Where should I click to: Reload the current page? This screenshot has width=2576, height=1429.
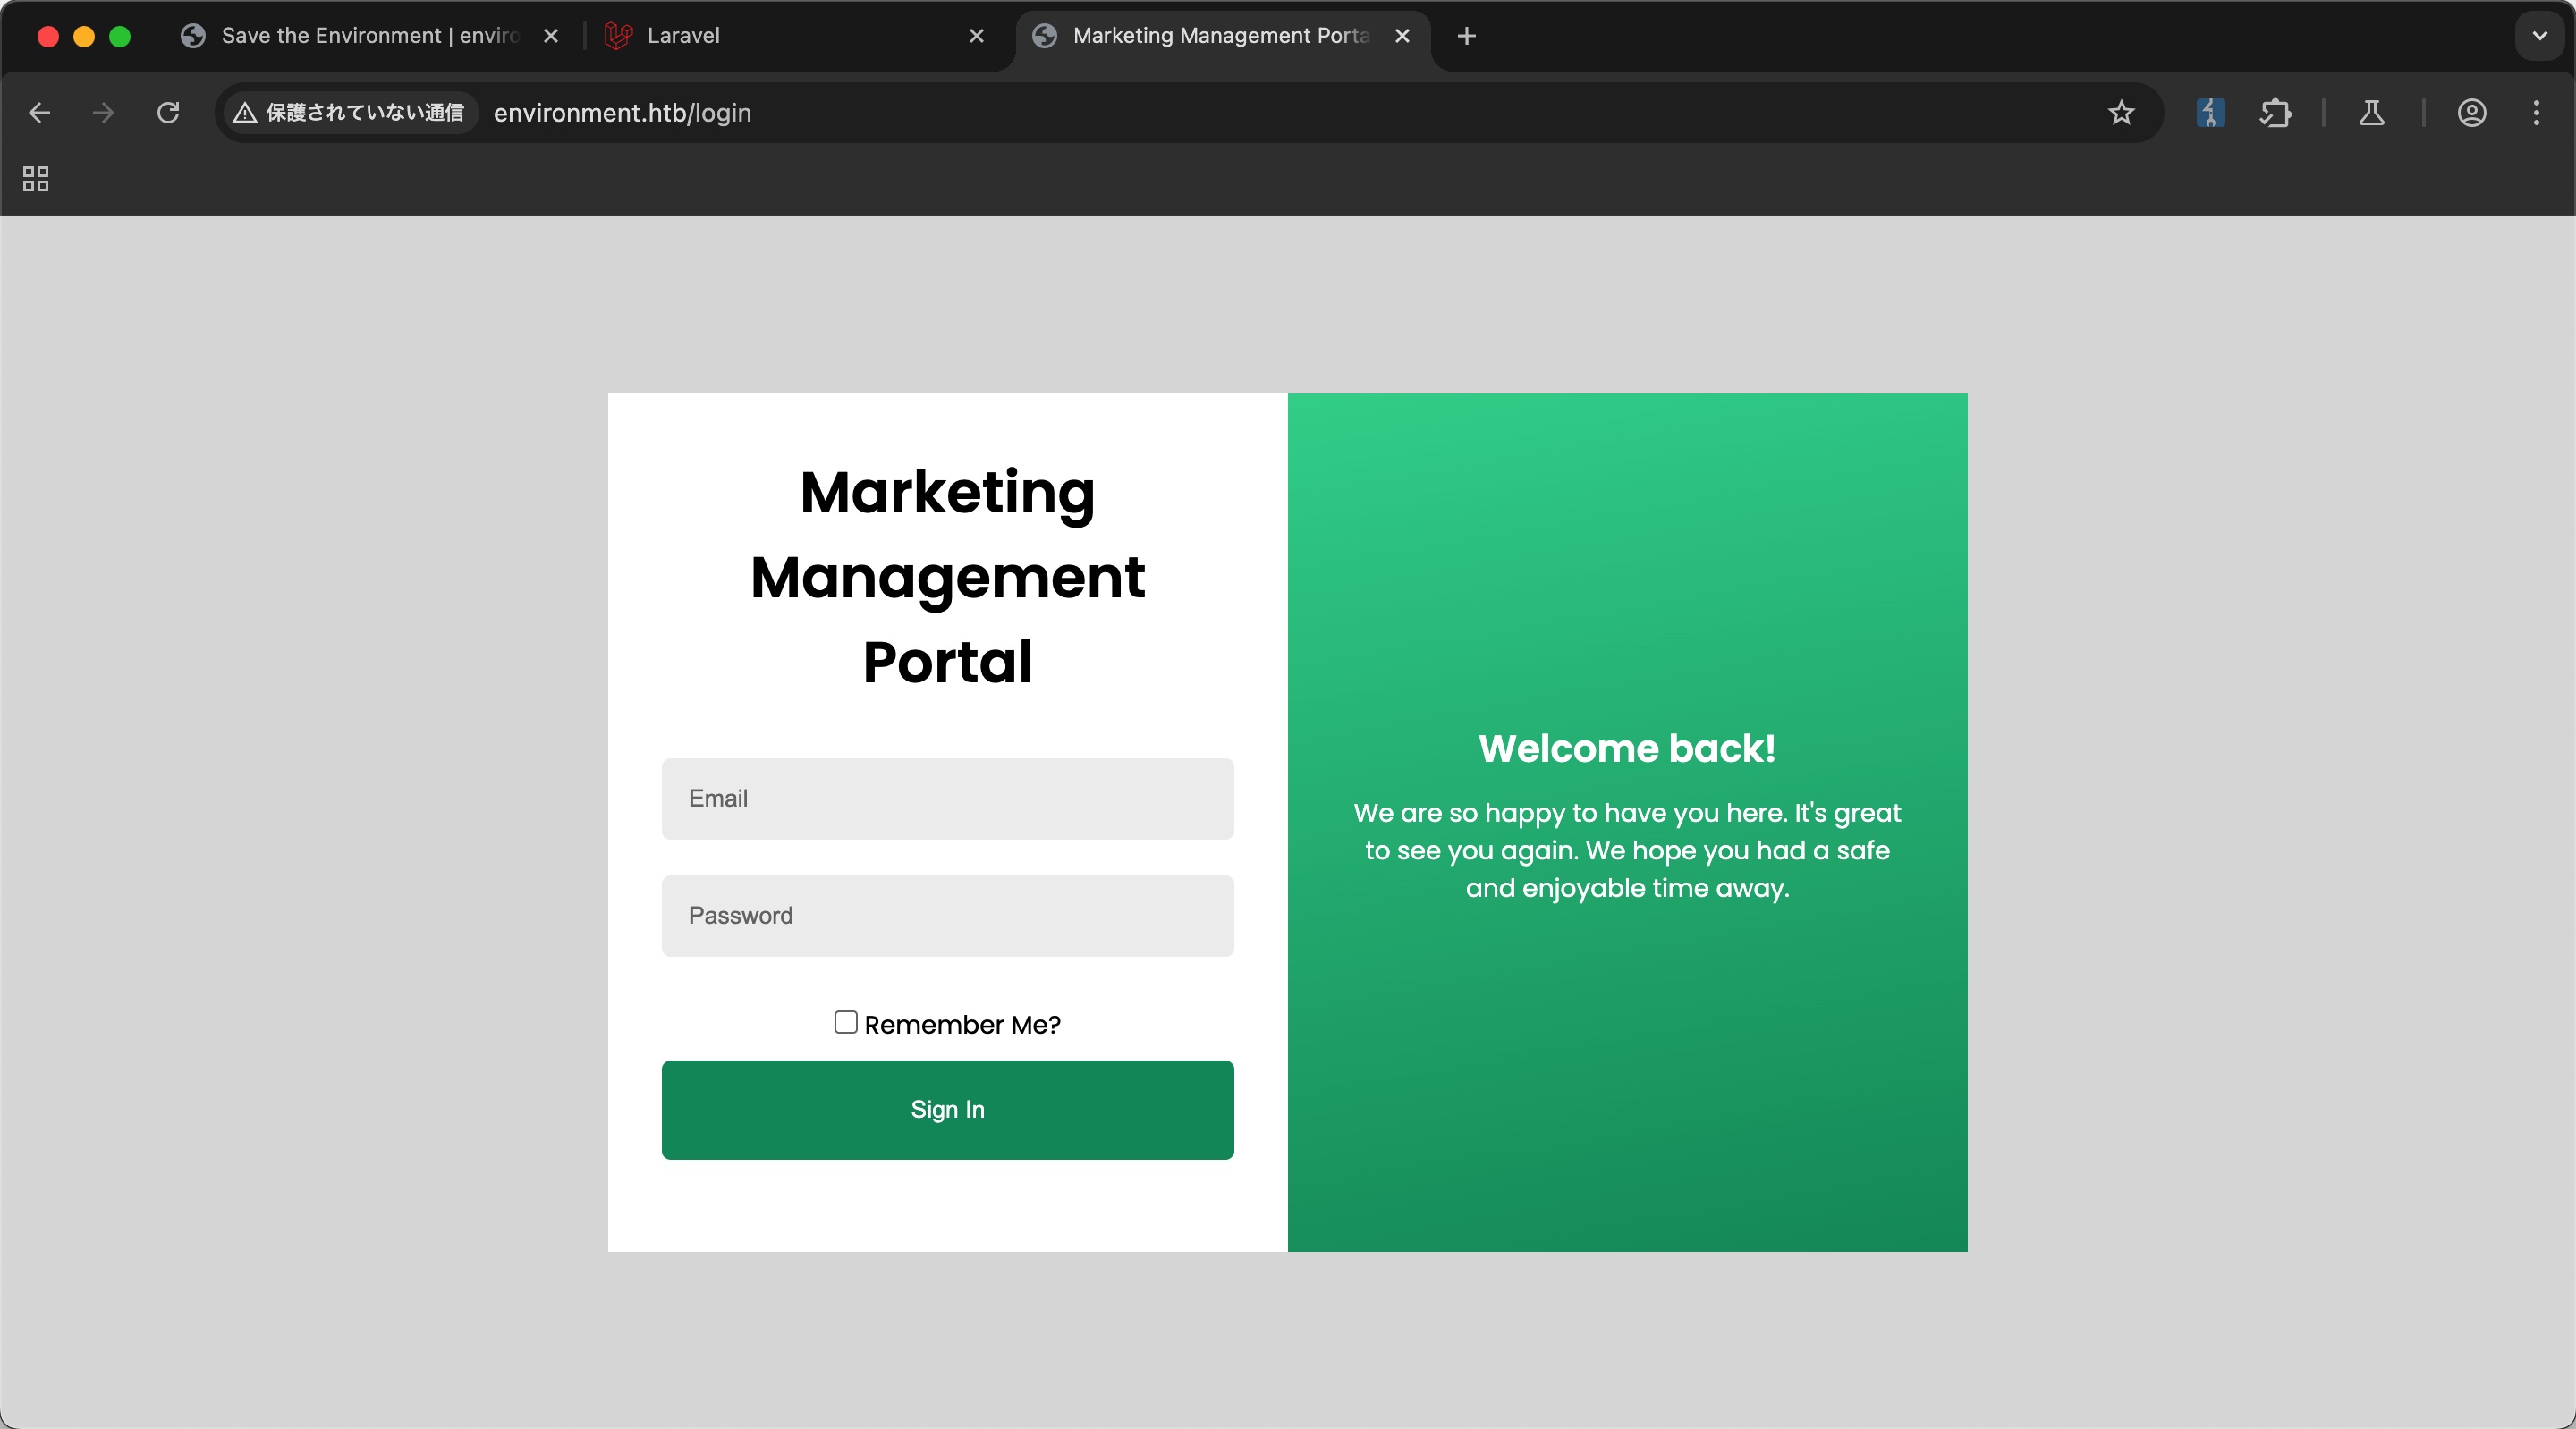(168, 113)
